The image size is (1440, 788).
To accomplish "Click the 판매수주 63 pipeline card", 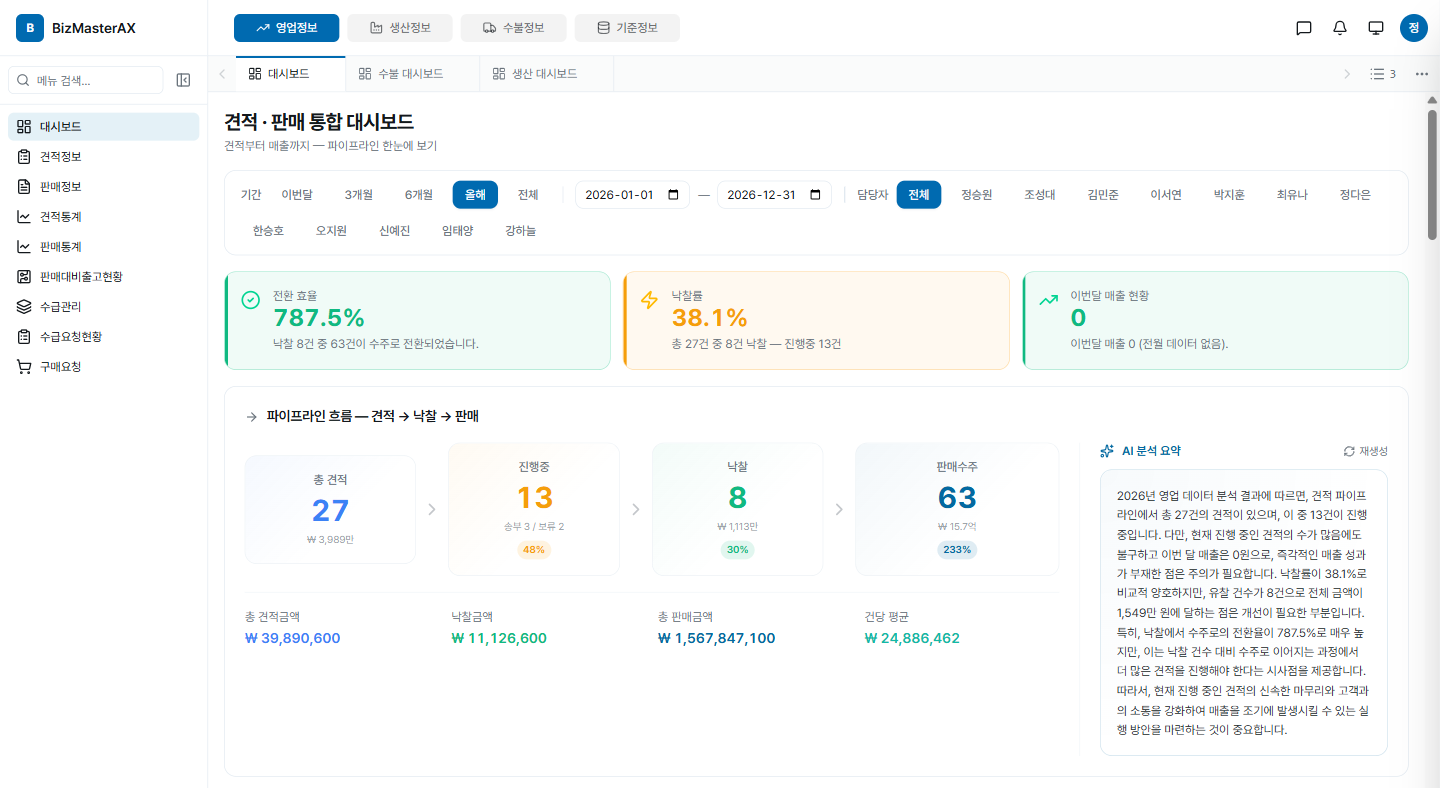I will [957, 509].
